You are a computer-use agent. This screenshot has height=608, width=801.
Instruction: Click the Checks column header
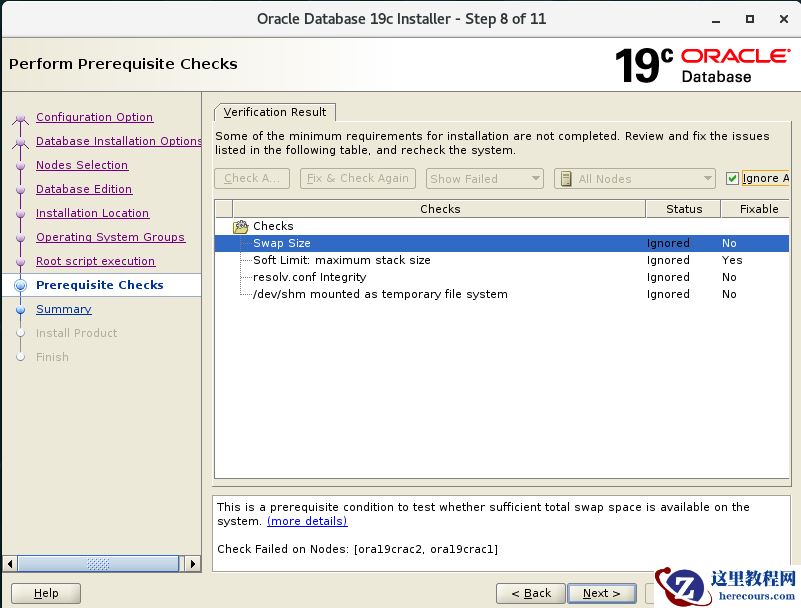coord(440,209)
